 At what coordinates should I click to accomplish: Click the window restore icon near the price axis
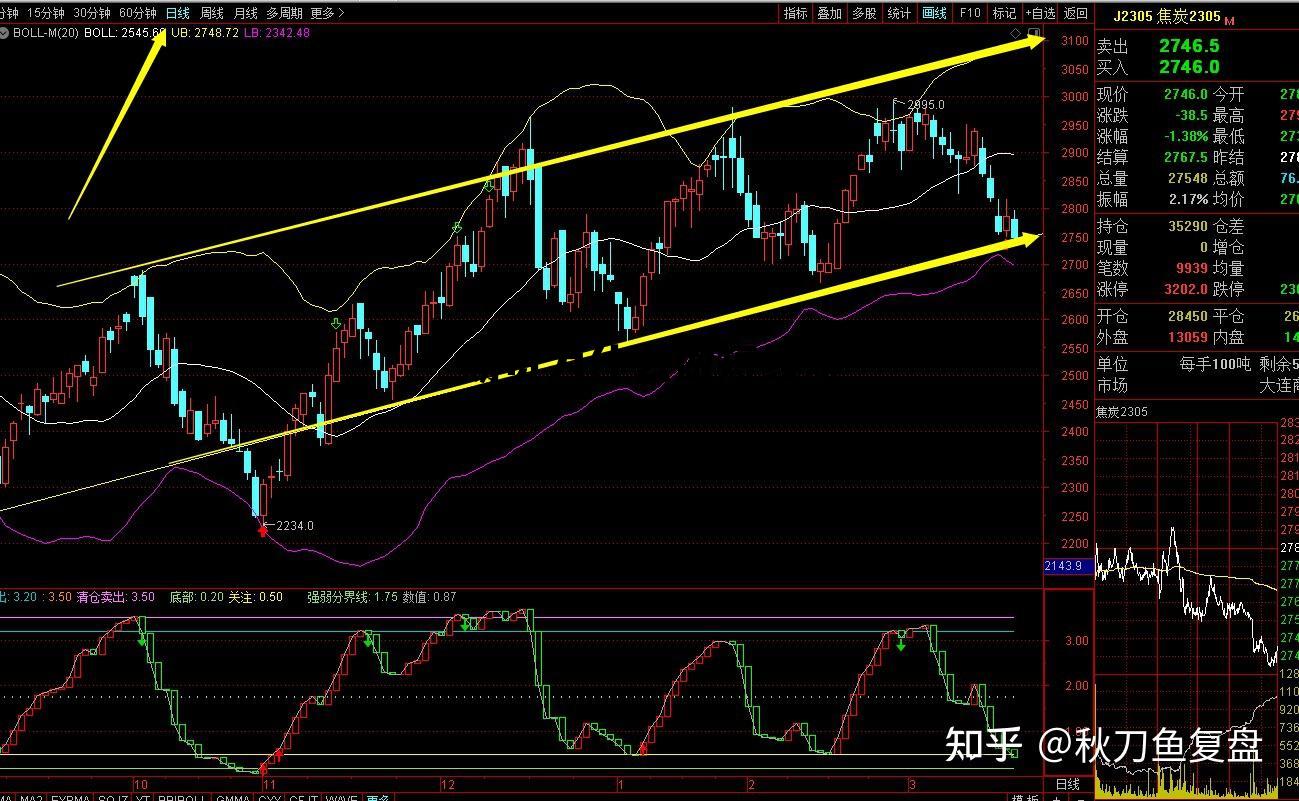pos(1032,33)
